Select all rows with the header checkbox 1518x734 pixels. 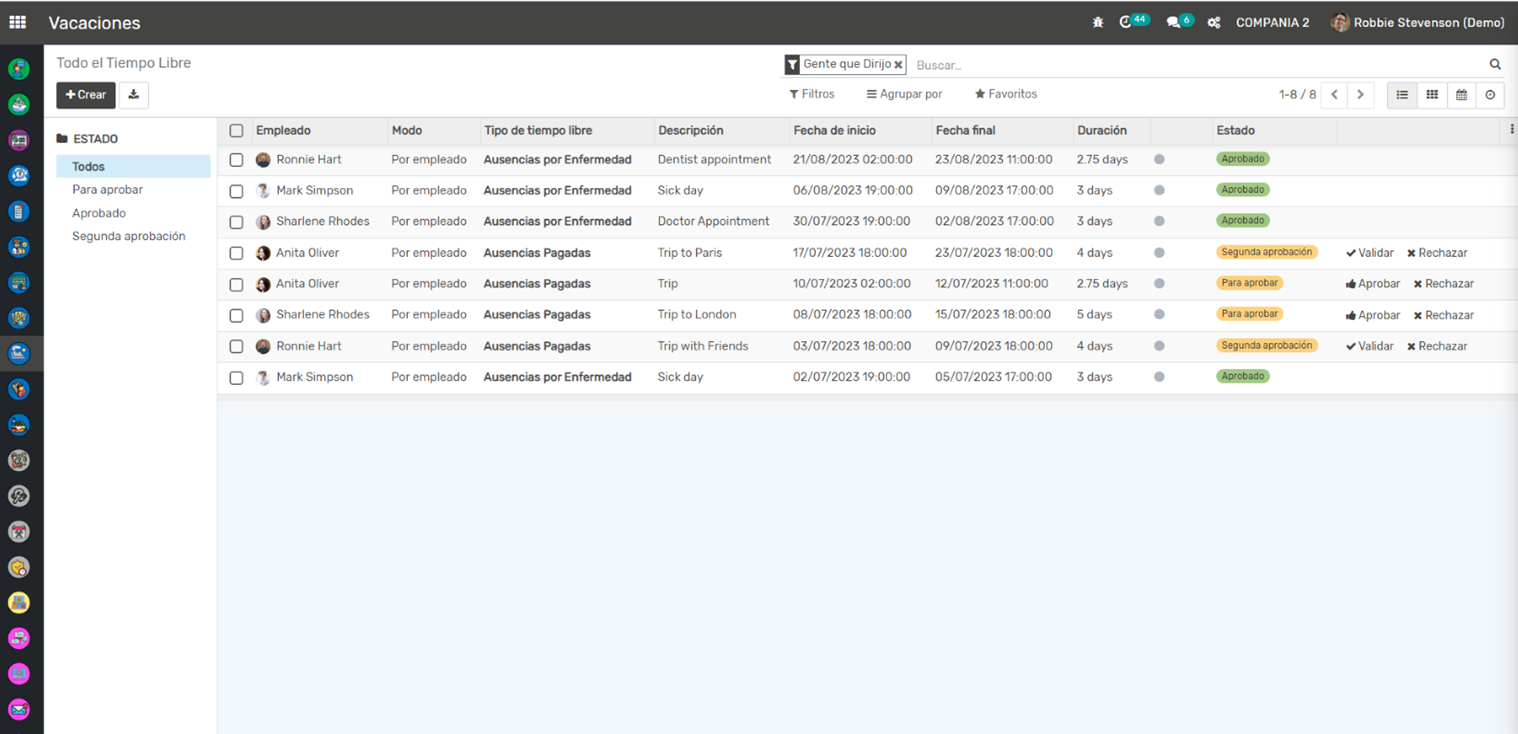pyautogui.click(x=236, y=131)
